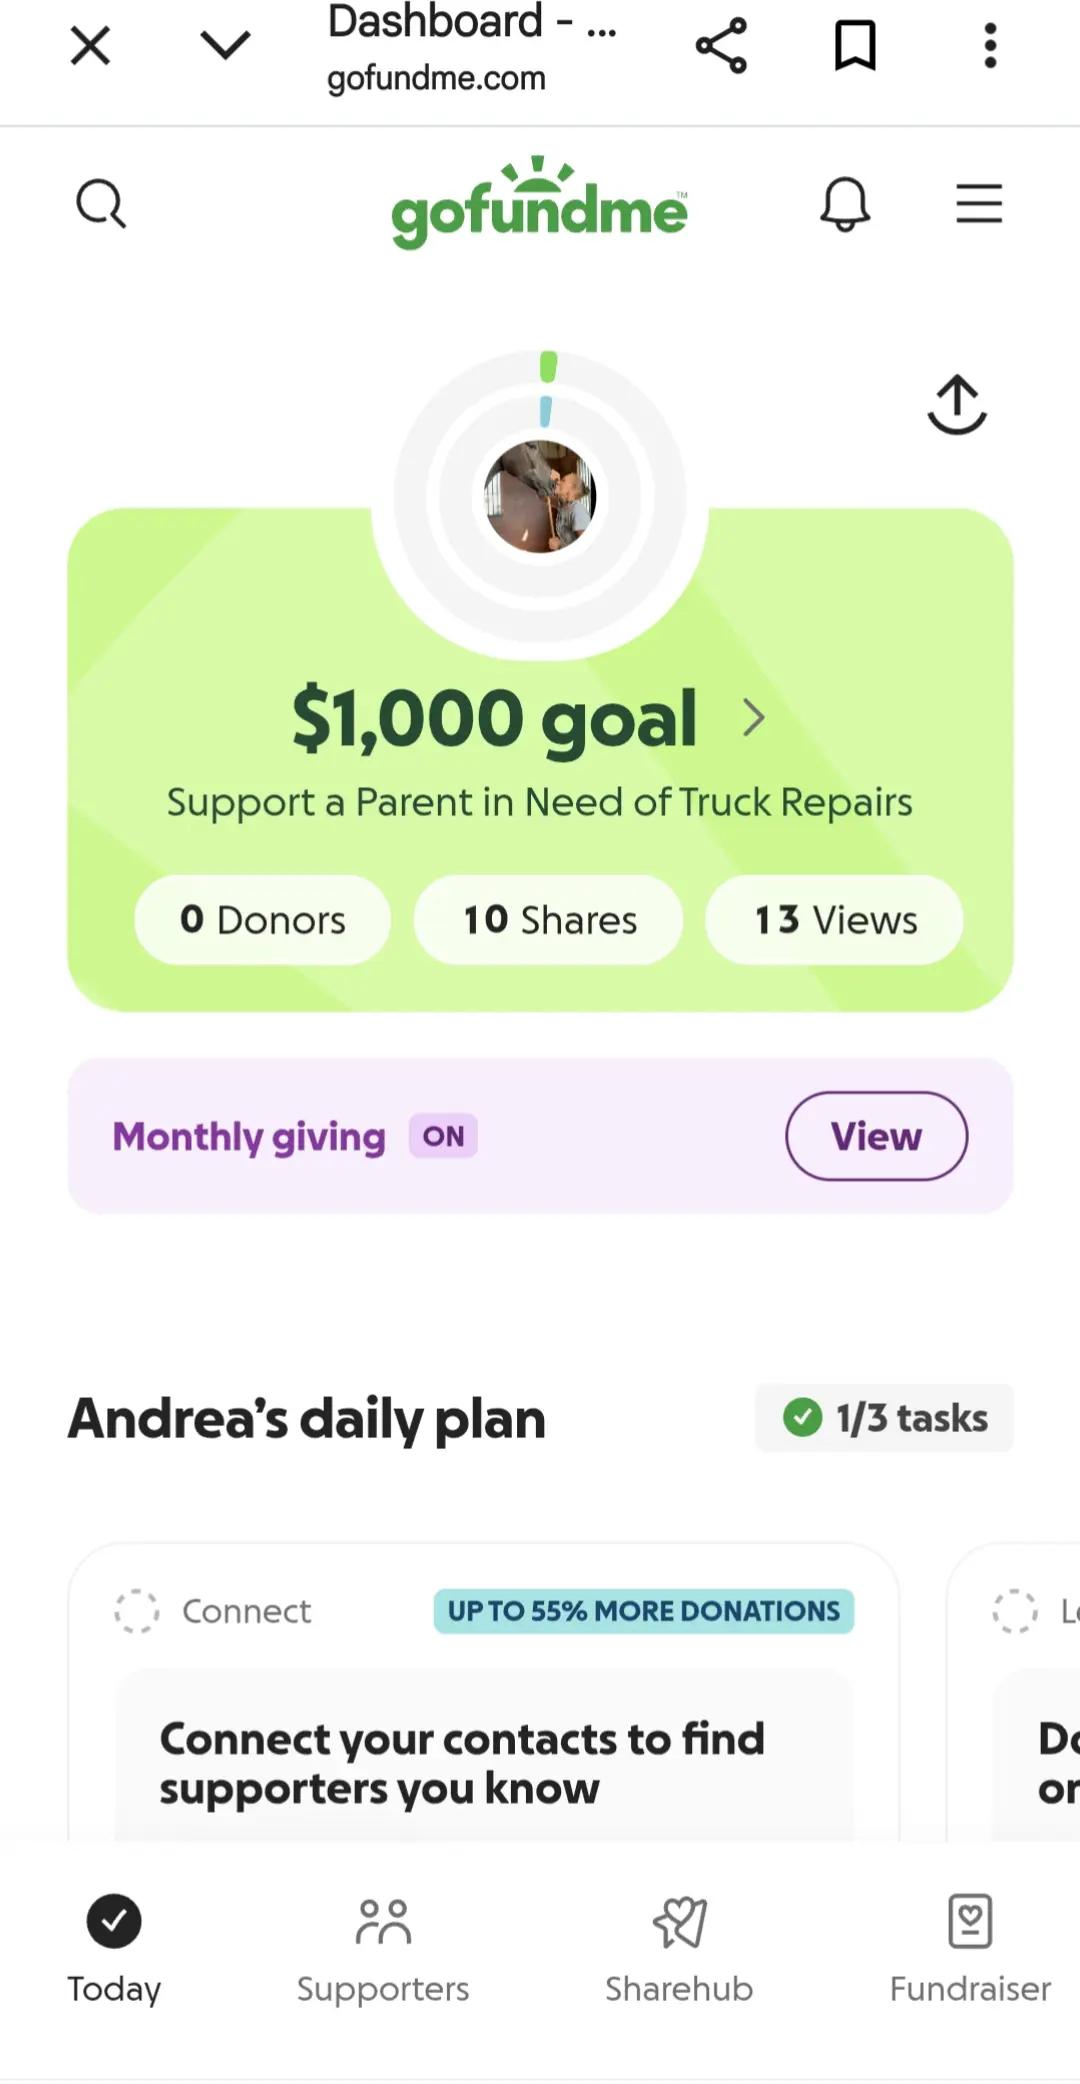
Task: Switch to the Sharehub tab
Action: [x=679, y=1952]
